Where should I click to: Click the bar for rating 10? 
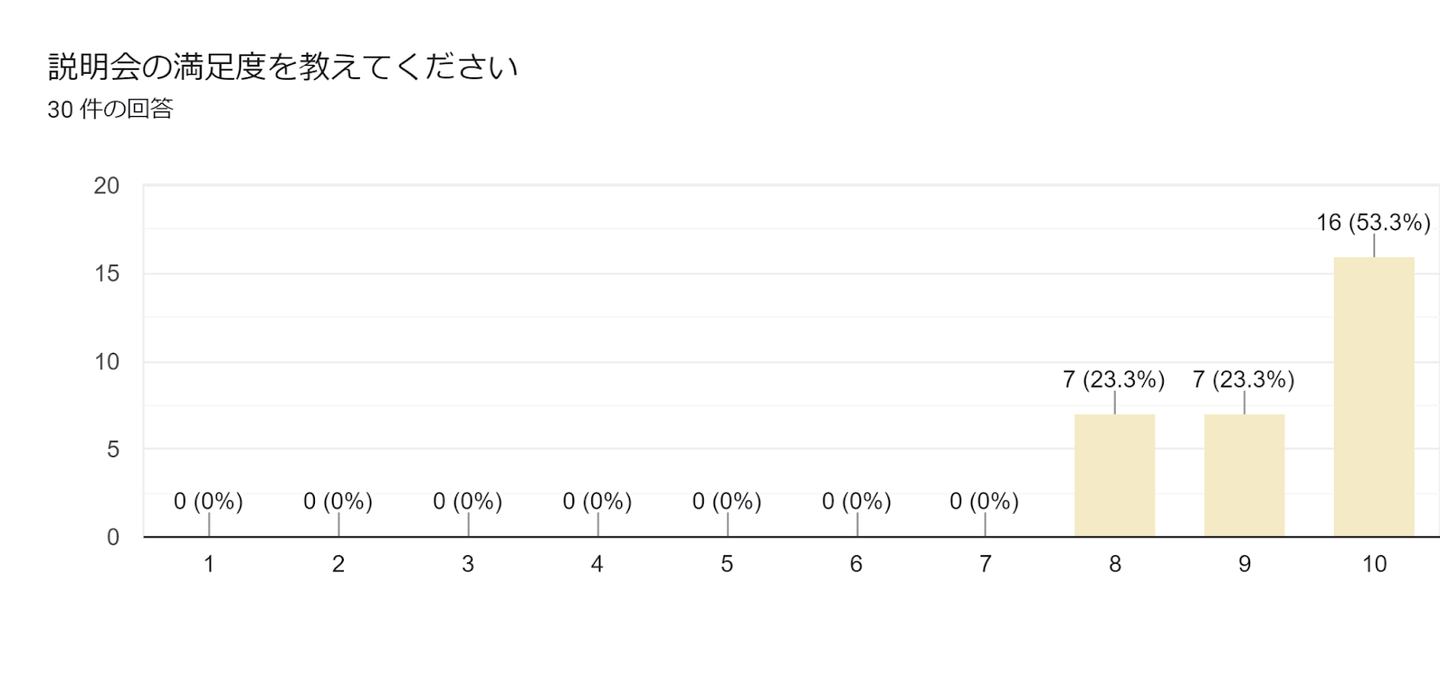pos(1374,397)
